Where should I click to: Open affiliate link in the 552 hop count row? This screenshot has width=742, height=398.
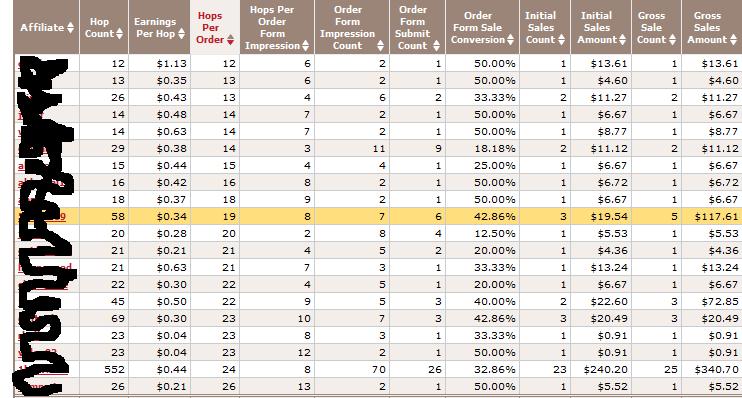[x=44, y=370]
